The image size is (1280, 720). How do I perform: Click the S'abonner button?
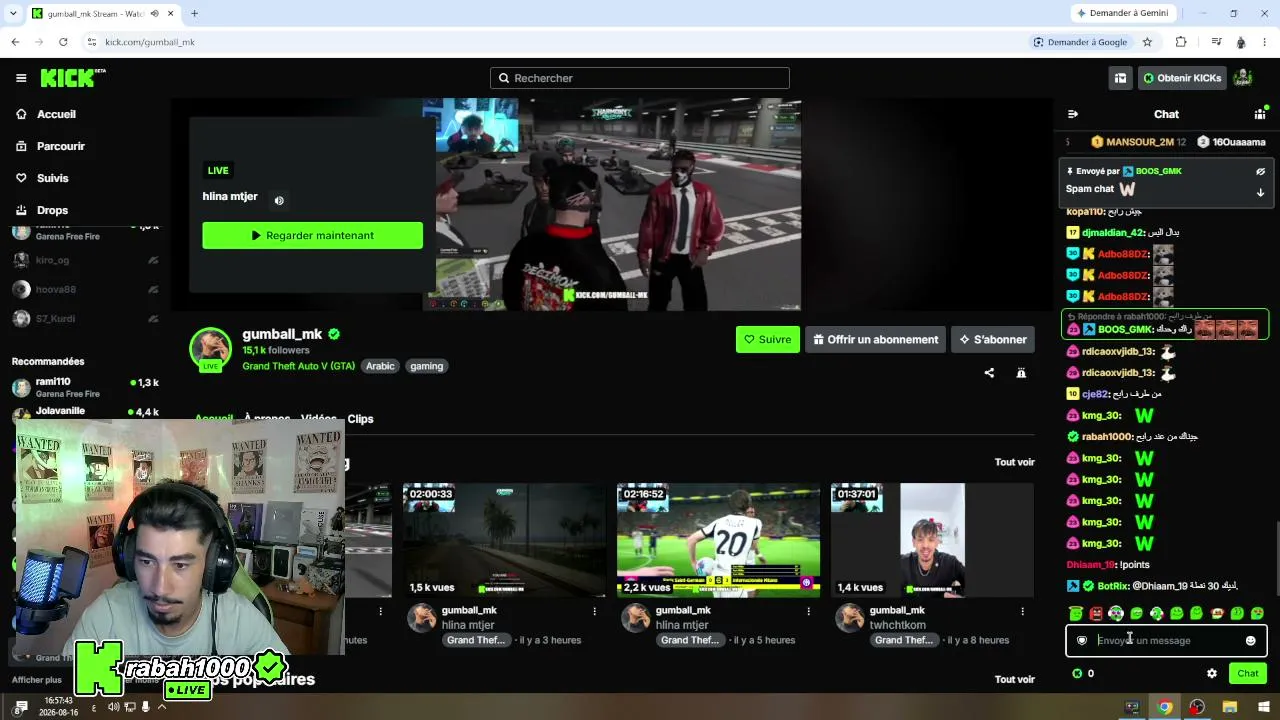coord(993,339)
